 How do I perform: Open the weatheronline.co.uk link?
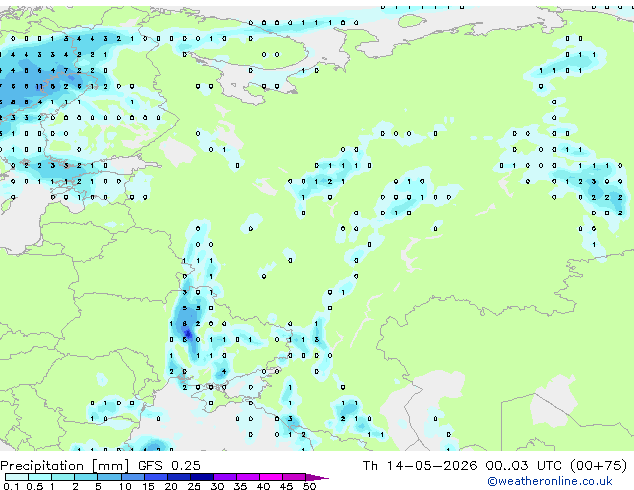550,481
